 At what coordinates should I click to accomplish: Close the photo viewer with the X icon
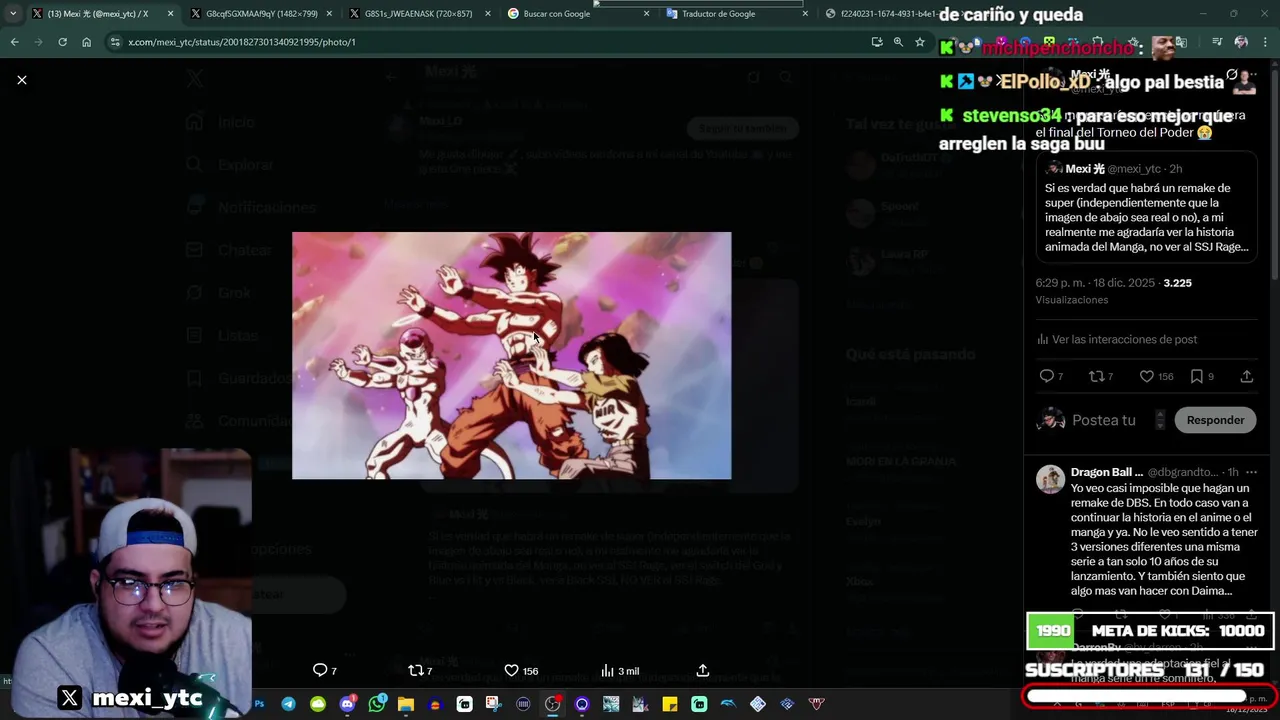[x=22, y=80]
